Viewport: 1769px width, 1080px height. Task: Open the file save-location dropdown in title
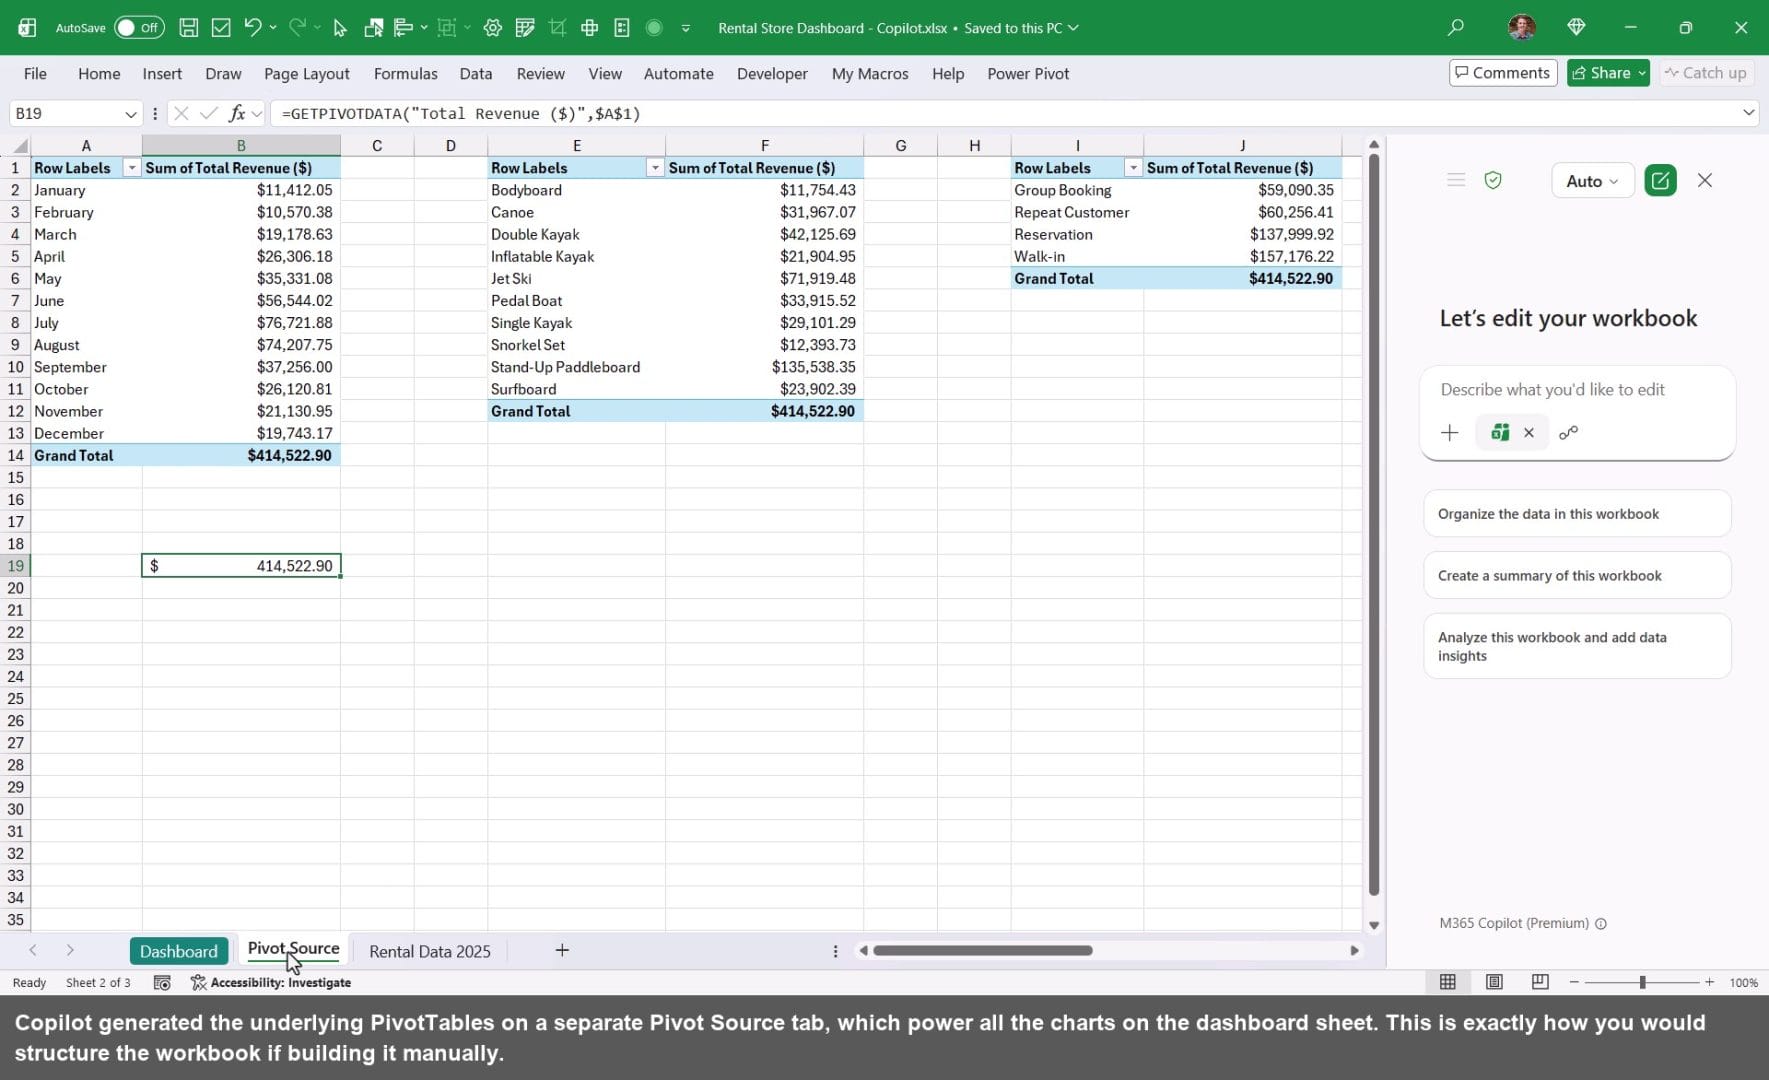[1073, 28]
